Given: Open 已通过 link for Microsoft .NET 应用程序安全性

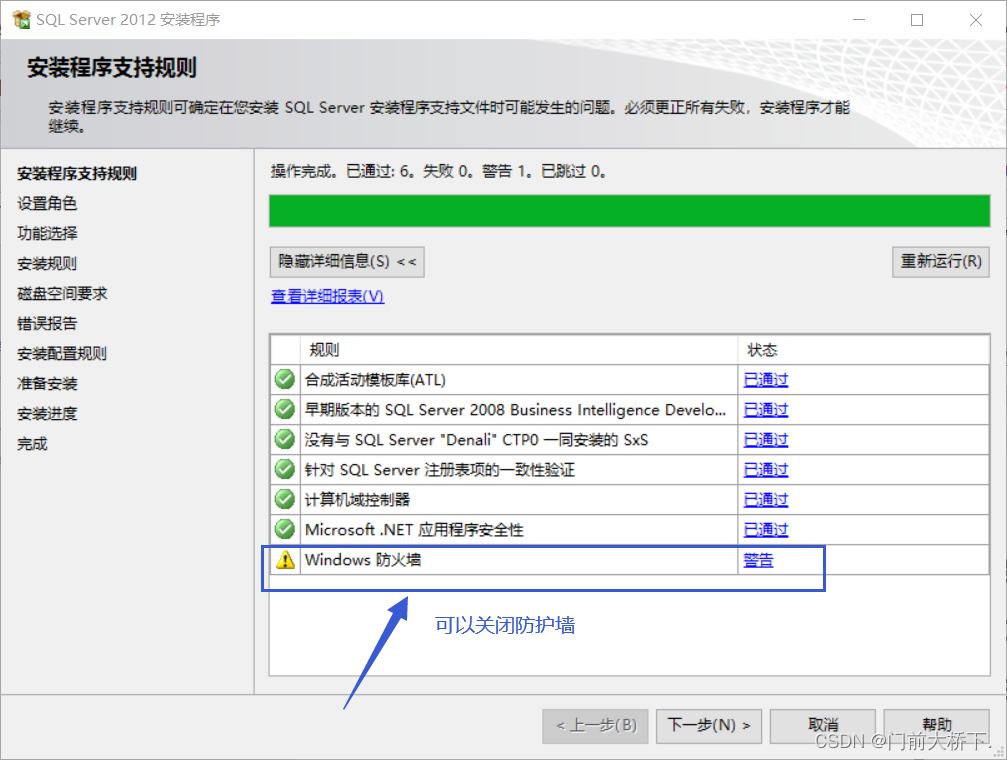Looking at the screenshot, I should [x=766, y=530].
